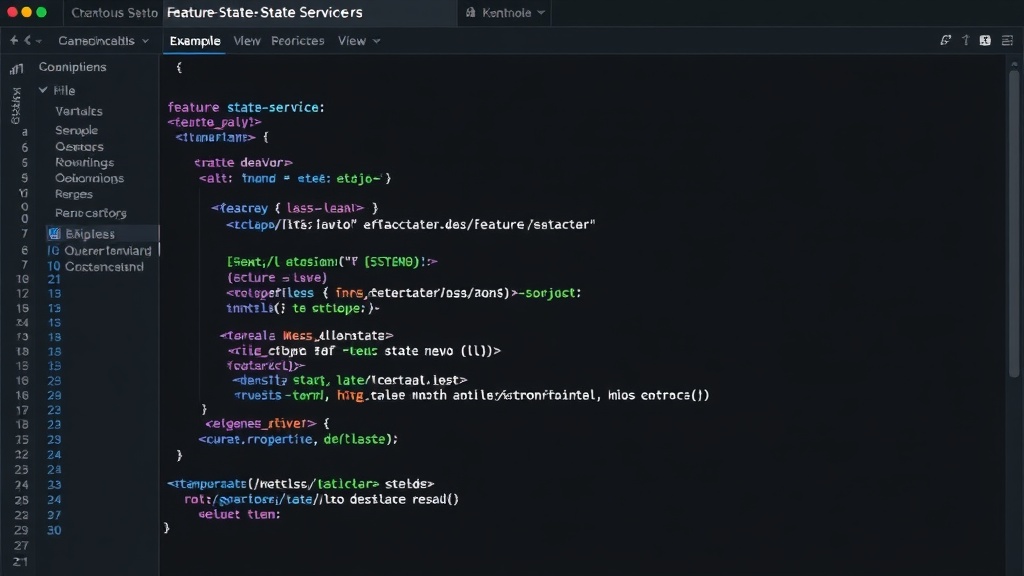Switch to the Example tab
Image resolution: width=1024 pixels, height=576 pixels.
(x=195, y=40)
